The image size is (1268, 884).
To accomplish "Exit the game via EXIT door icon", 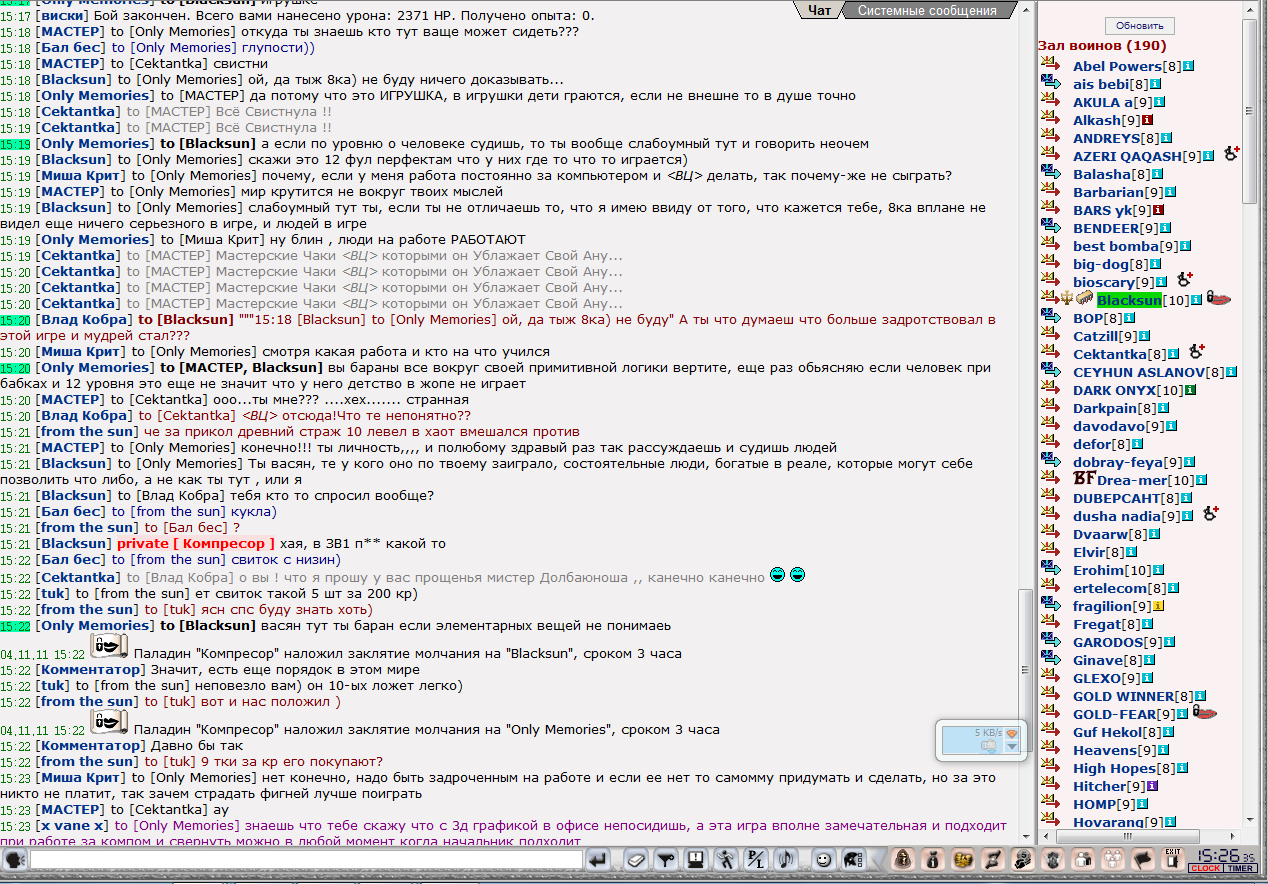I will point(1172,859).
